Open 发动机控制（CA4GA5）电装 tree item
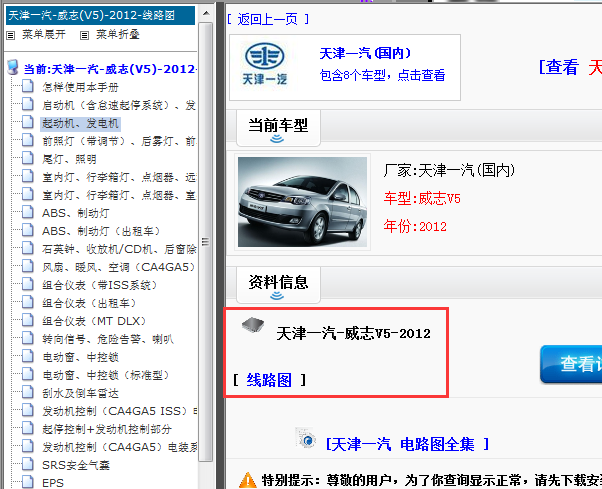The image size is (602, 489). coord(119,447)
